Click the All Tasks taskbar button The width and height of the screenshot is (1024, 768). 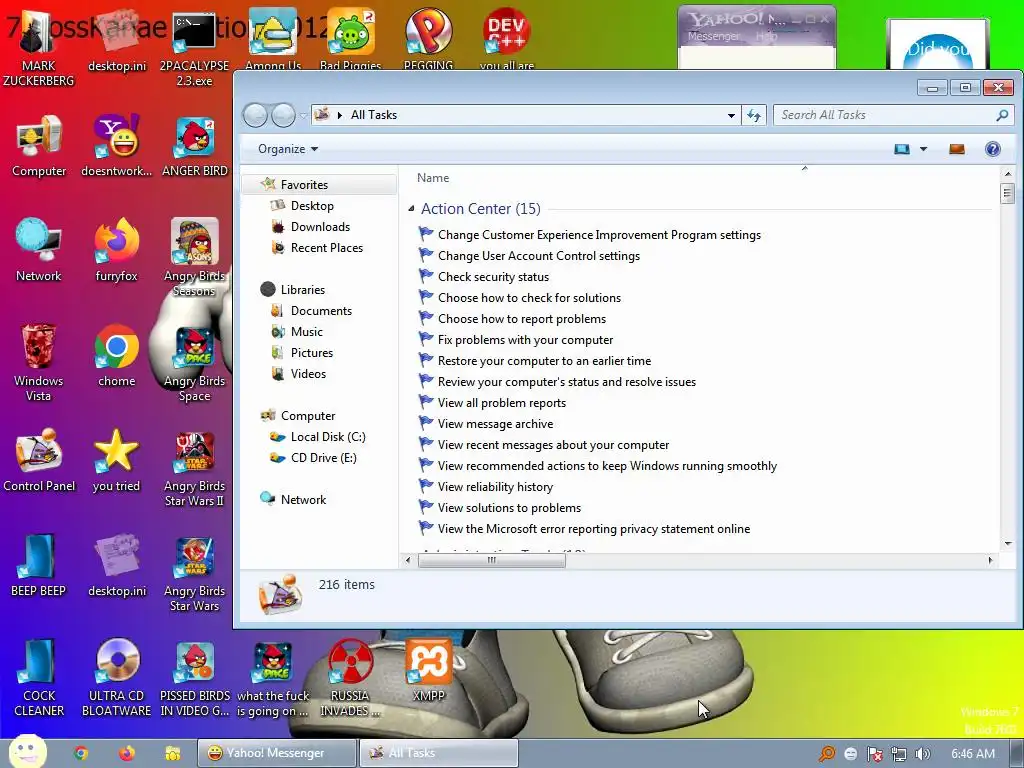[x=440, y=753]
